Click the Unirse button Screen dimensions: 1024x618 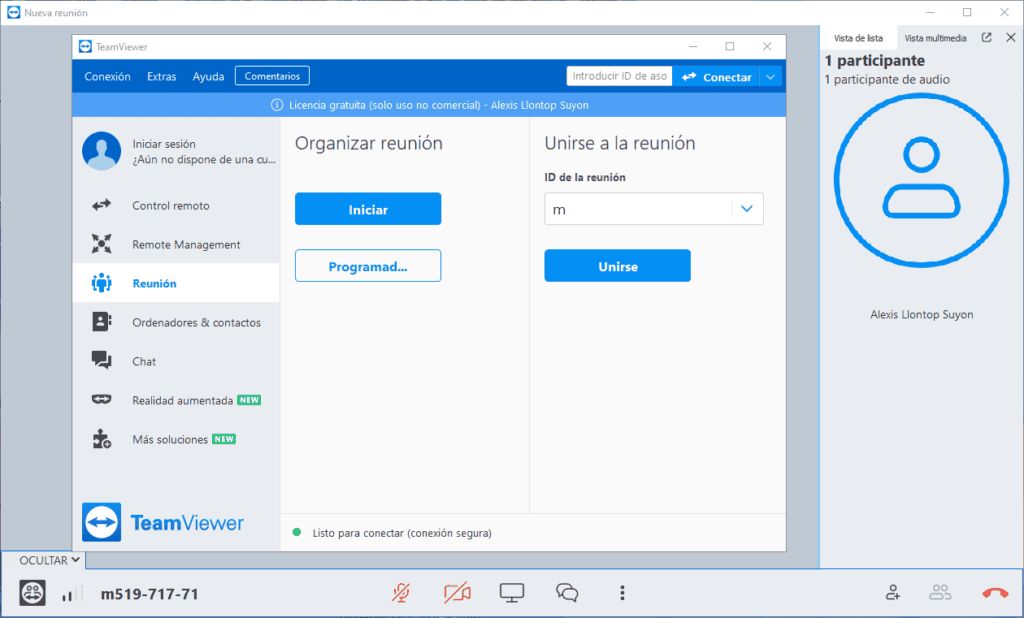[617, 267]
